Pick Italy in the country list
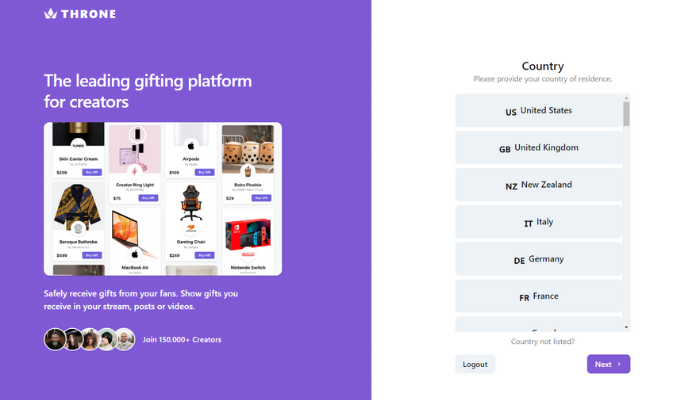Screen dimensions: 700x400 (x=538, y=222)
